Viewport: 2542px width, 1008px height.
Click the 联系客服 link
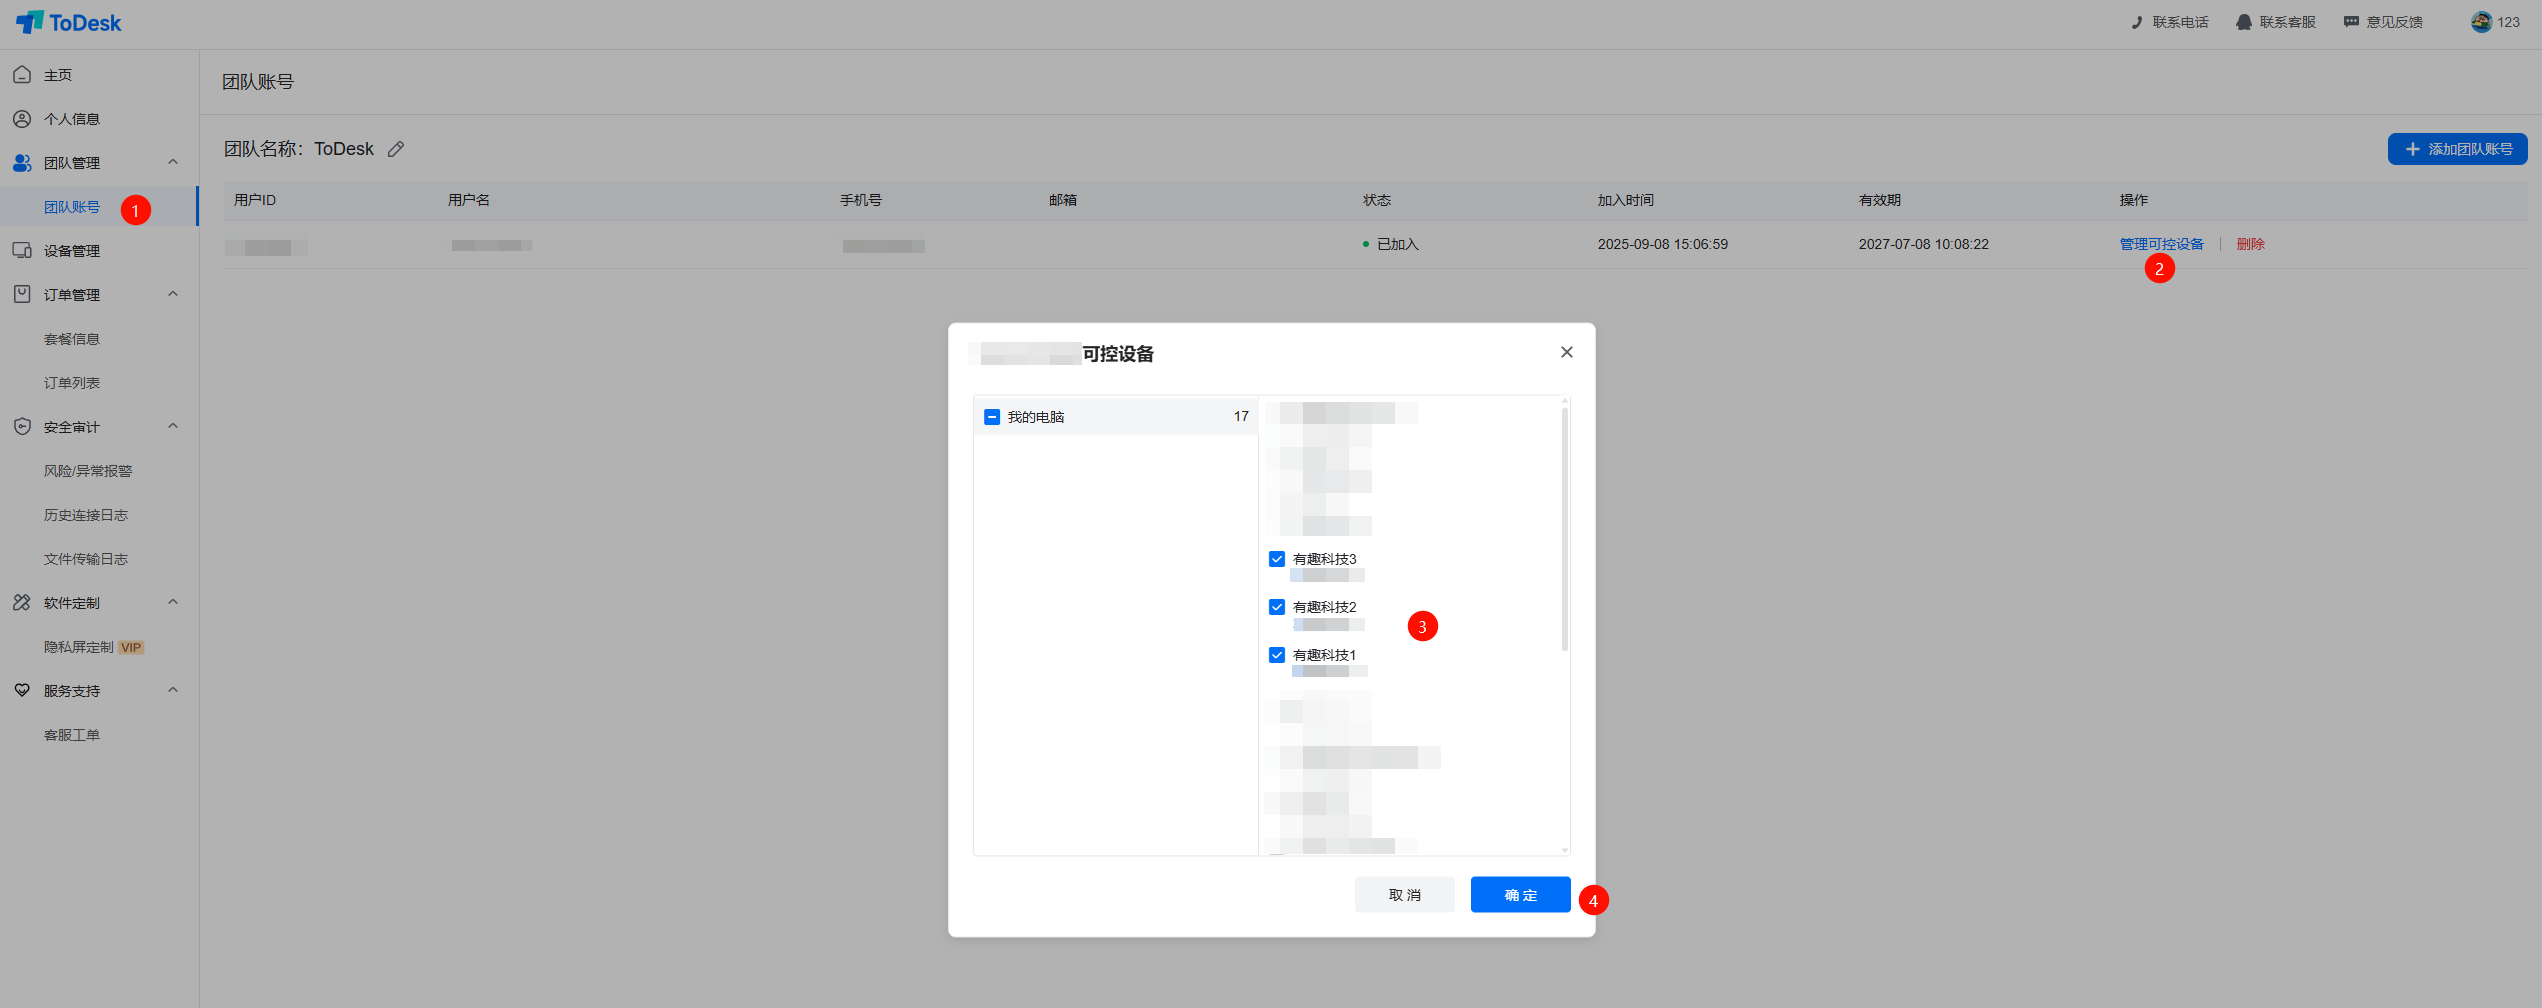(x=2276, y=22)
